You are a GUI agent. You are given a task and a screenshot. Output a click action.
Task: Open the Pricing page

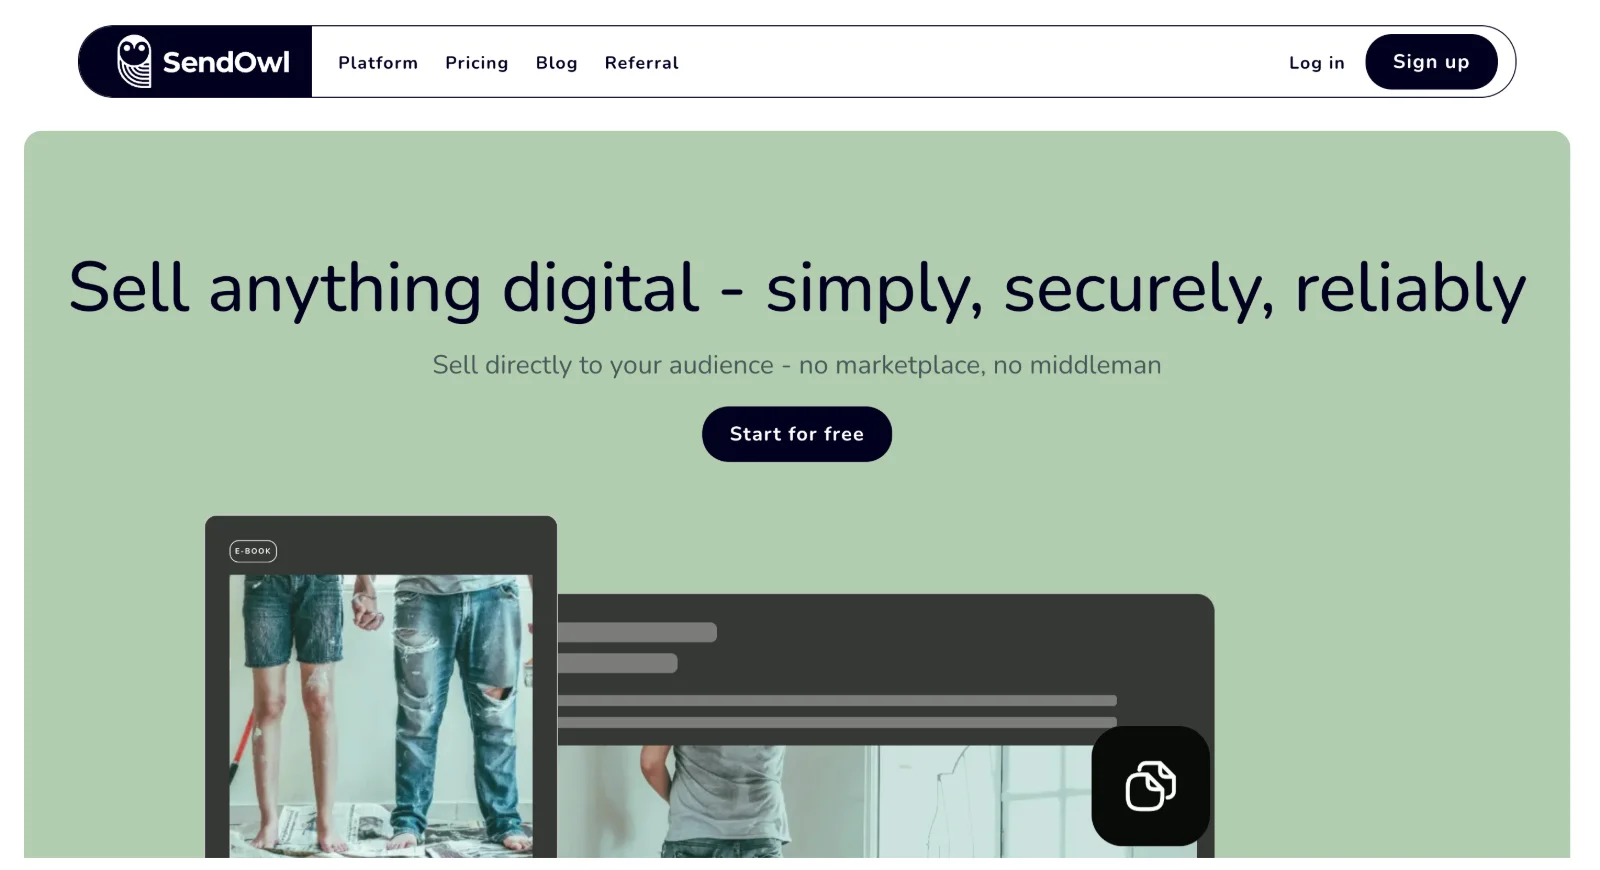[477, 63]
